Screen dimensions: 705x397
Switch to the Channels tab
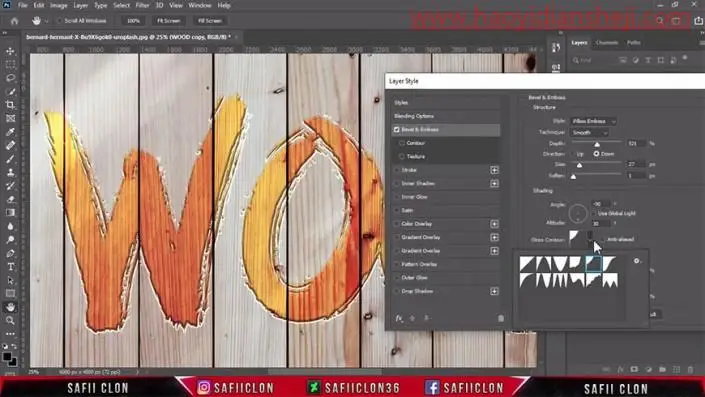tap(607, 43)
